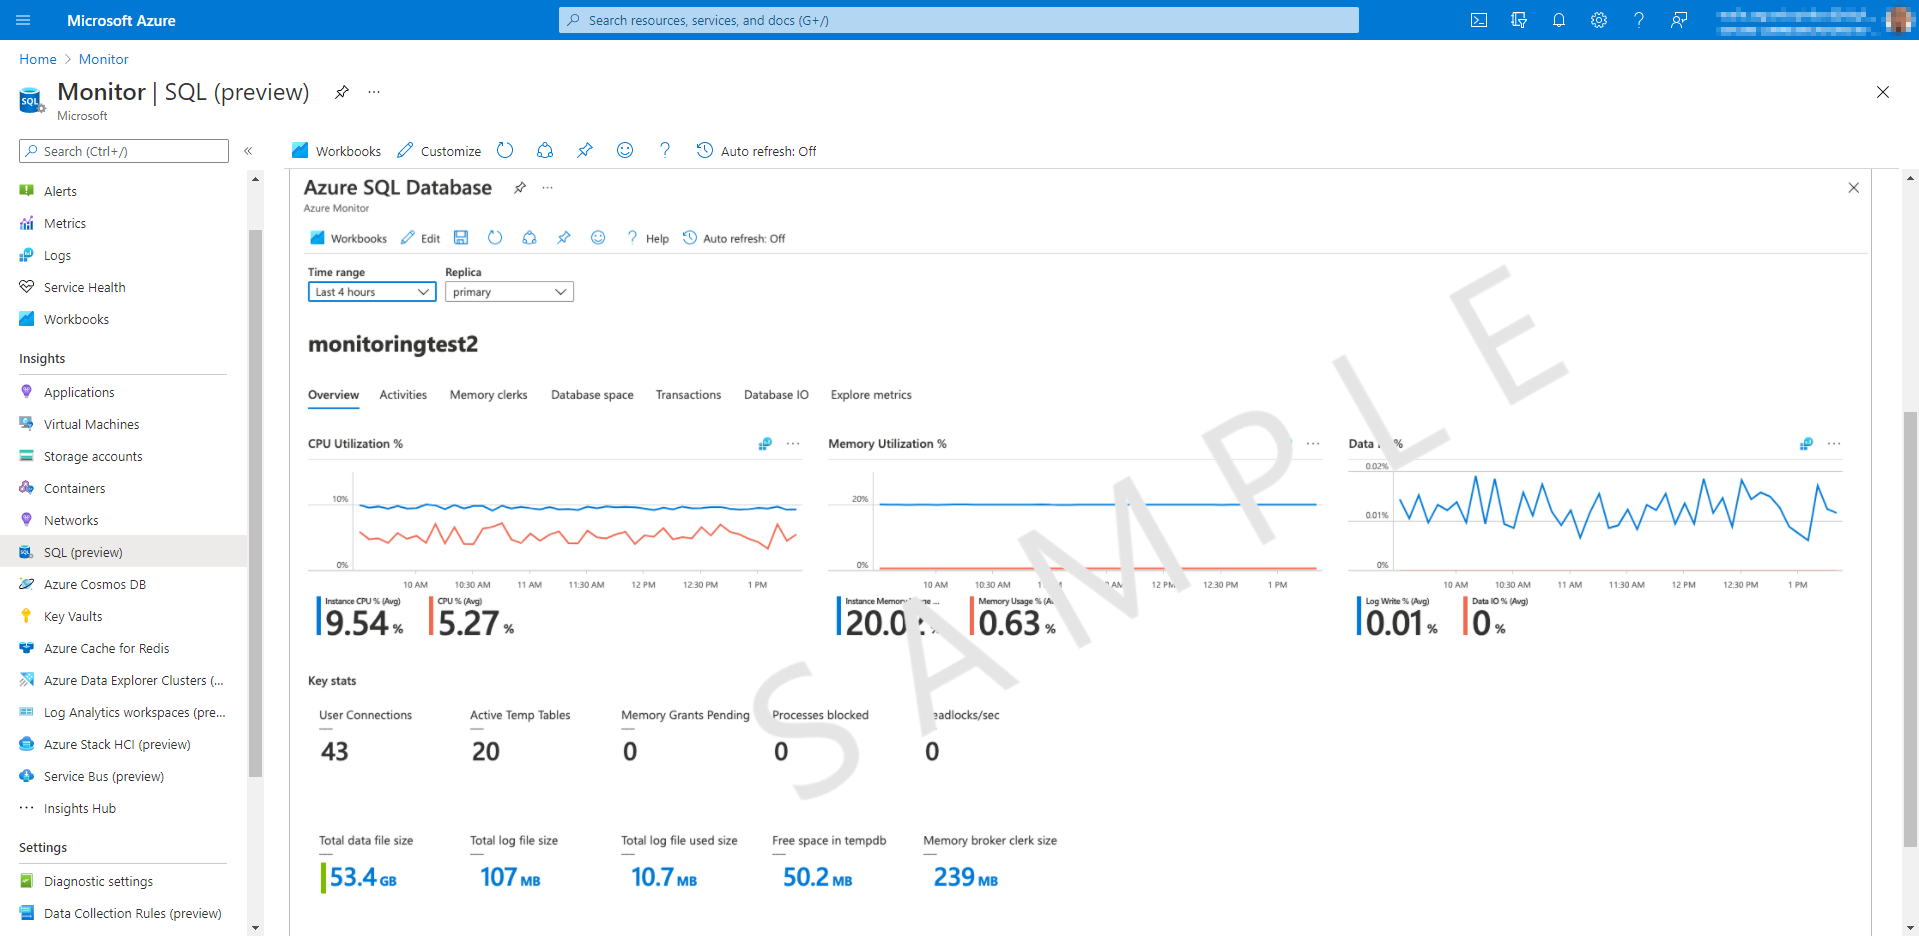This screenshot has width=1919, height=936.
Task: Refresh the outer Monitor toolbar
Action: tap(505, 150)
